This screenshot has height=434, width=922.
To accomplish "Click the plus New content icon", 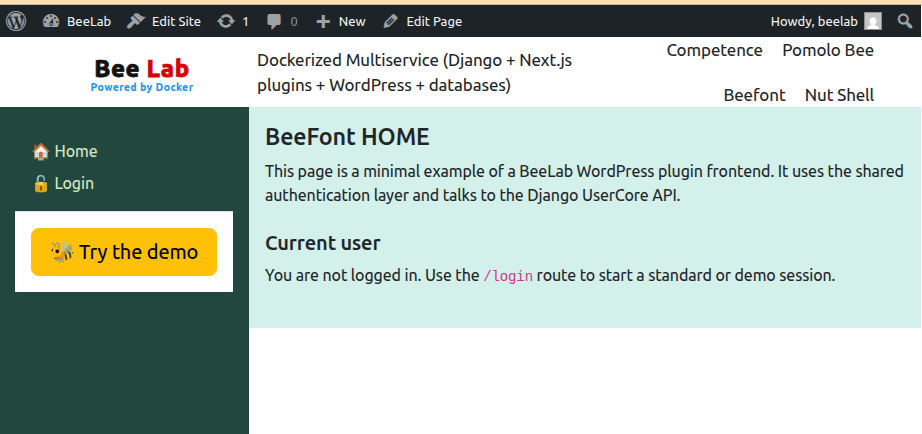I will tap(322, 21).
